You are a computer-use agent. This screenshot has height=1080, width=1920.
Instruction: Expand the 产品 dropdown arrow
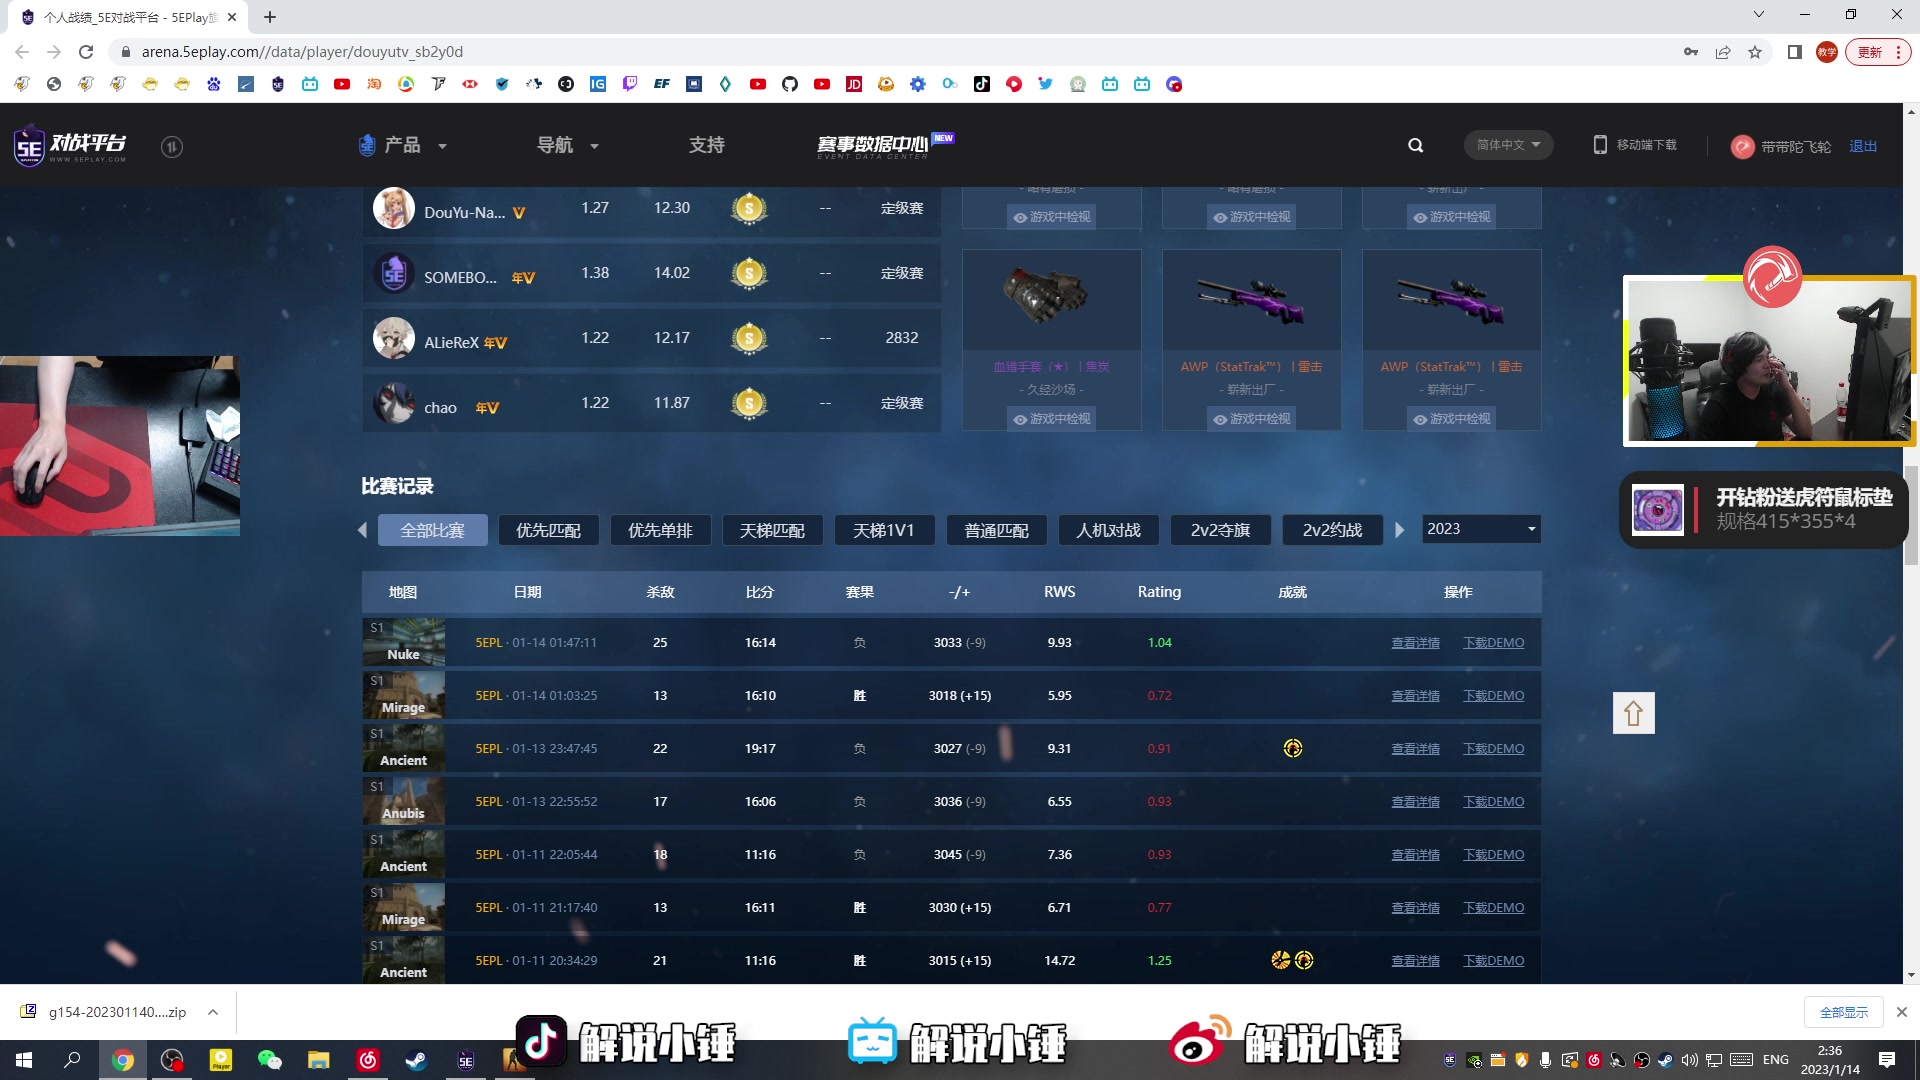coord(442,145)
